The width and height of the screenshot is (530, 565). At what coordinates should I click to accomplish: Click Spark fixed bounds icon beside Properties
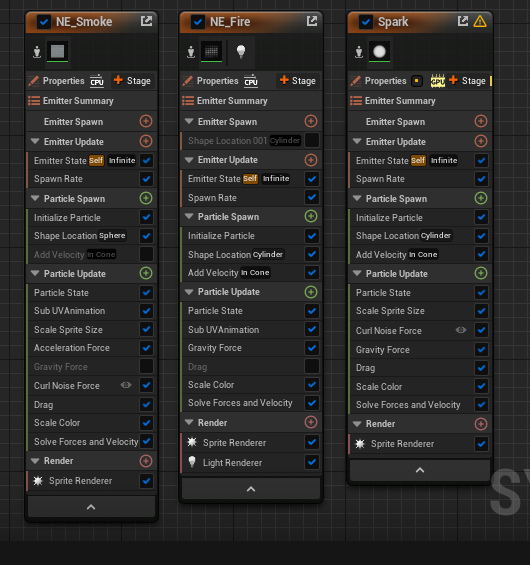pos(417,81)
